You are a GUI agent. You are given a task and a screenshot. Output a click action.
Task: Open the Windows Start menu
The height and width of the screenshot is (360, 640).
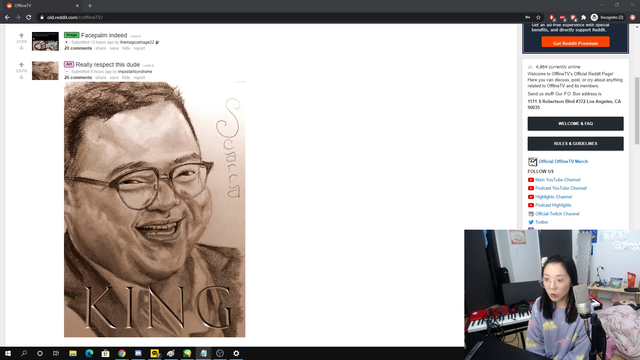pyautogui.click(x=8, y=353)
